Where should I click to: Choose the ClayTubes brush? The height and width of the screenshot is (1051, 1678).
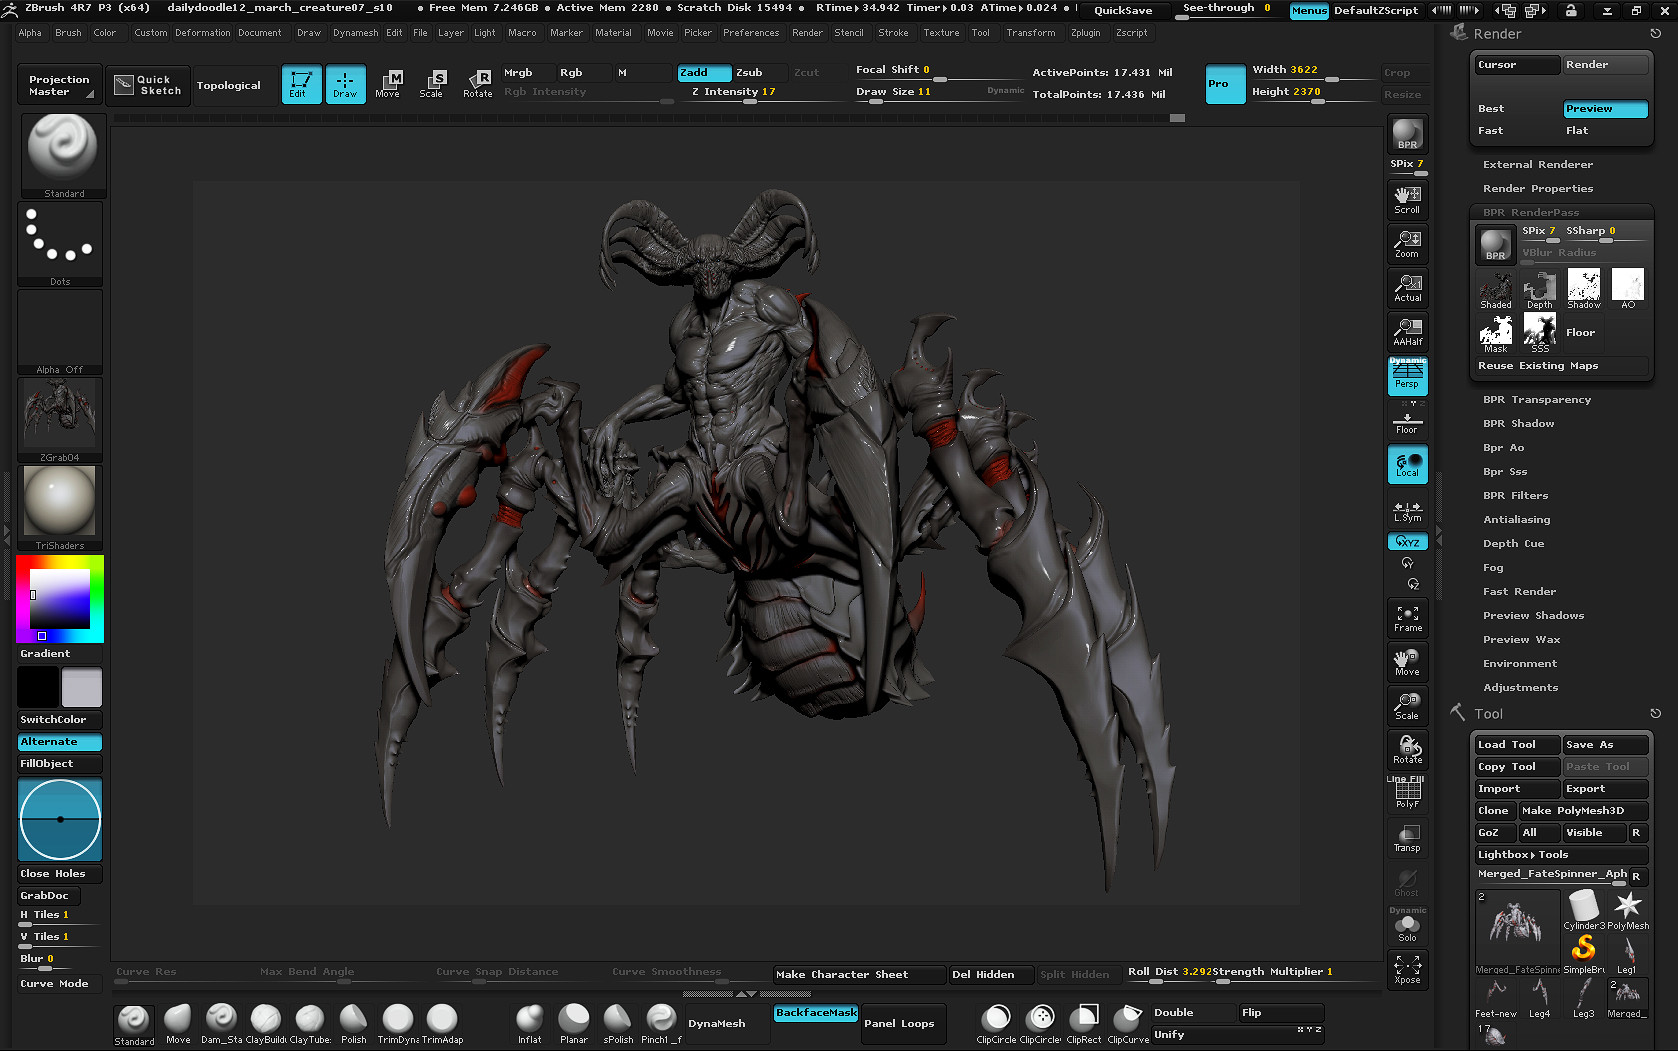tap(310, 1024)
